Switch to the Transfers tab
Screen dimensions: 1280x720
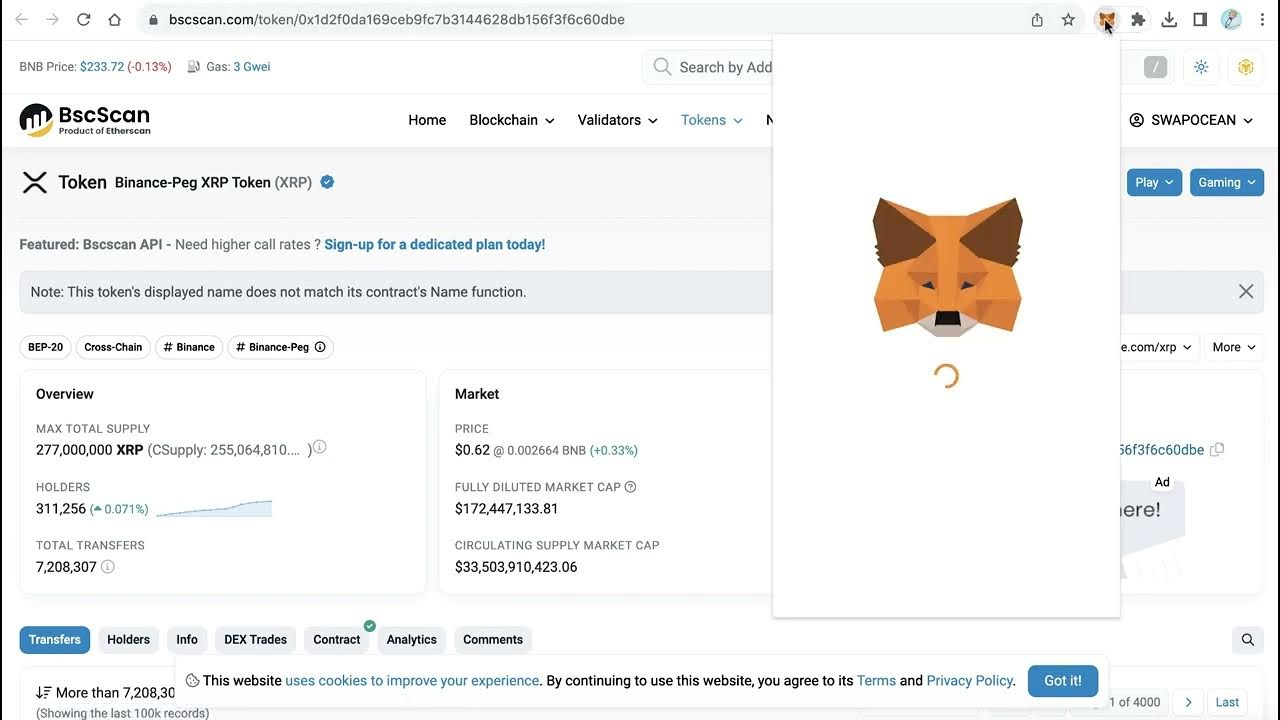coord(55,640)
